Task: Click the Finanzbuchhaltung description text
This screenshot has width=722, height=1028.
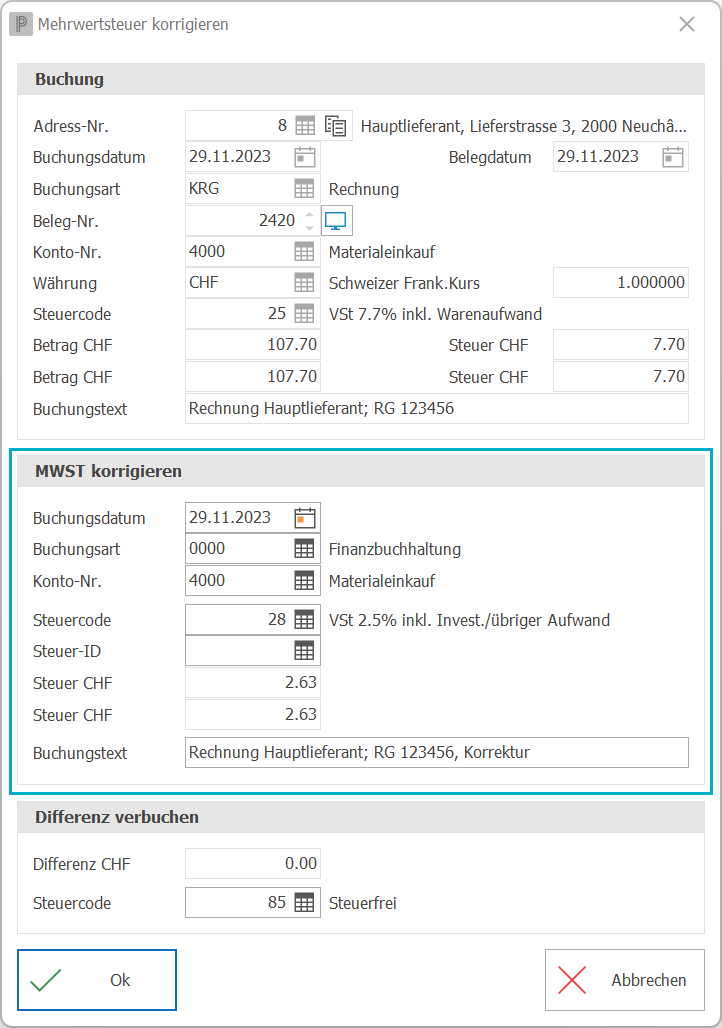Action: click(395, 549)
